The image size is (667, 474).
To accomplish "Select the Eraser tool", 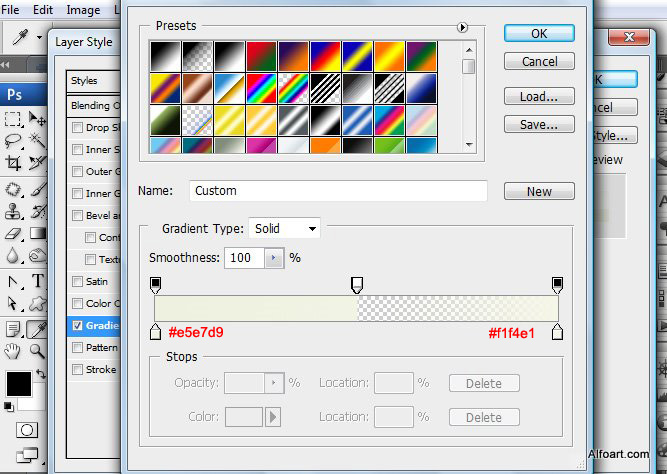I will pos(13,234).
